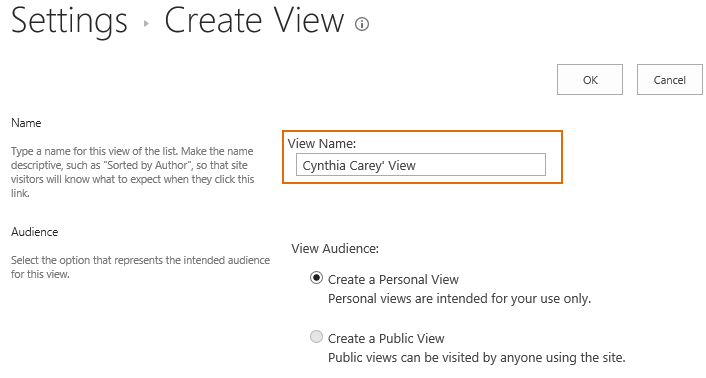Click the 'Create a Personal View' label text
Screen dimensions: 706x378
[393, 279]
